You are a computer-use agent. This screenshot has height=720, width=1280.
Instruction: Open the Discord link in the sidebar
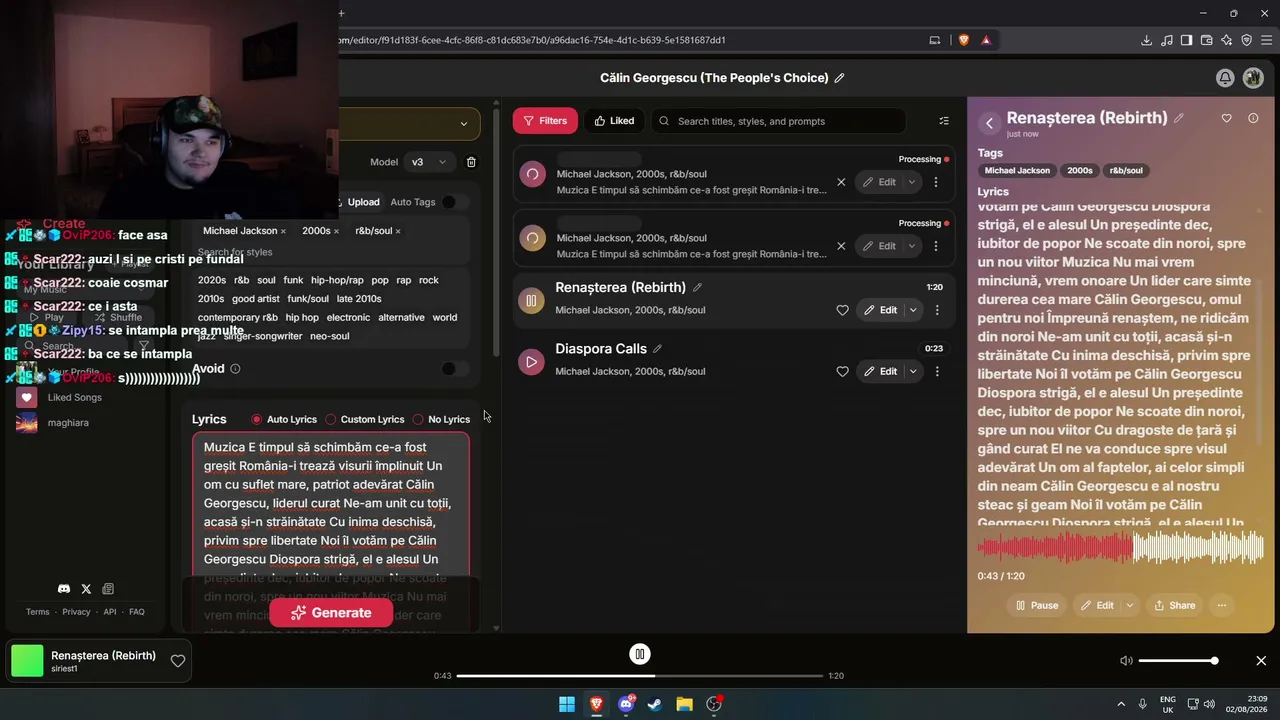point(64,589)
